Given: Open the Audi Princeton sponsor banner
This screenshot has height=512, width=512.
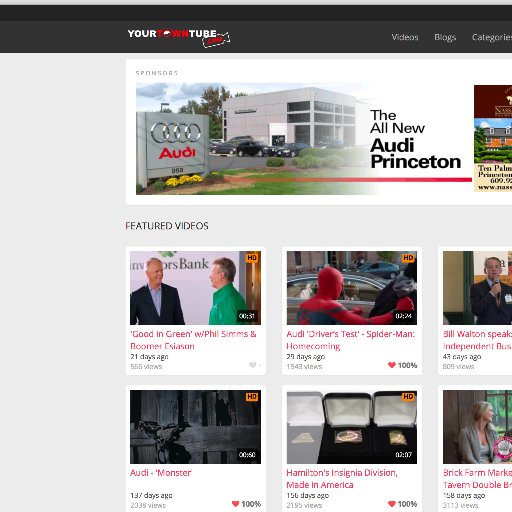Looking at the screenshot, I should [304, 139].
